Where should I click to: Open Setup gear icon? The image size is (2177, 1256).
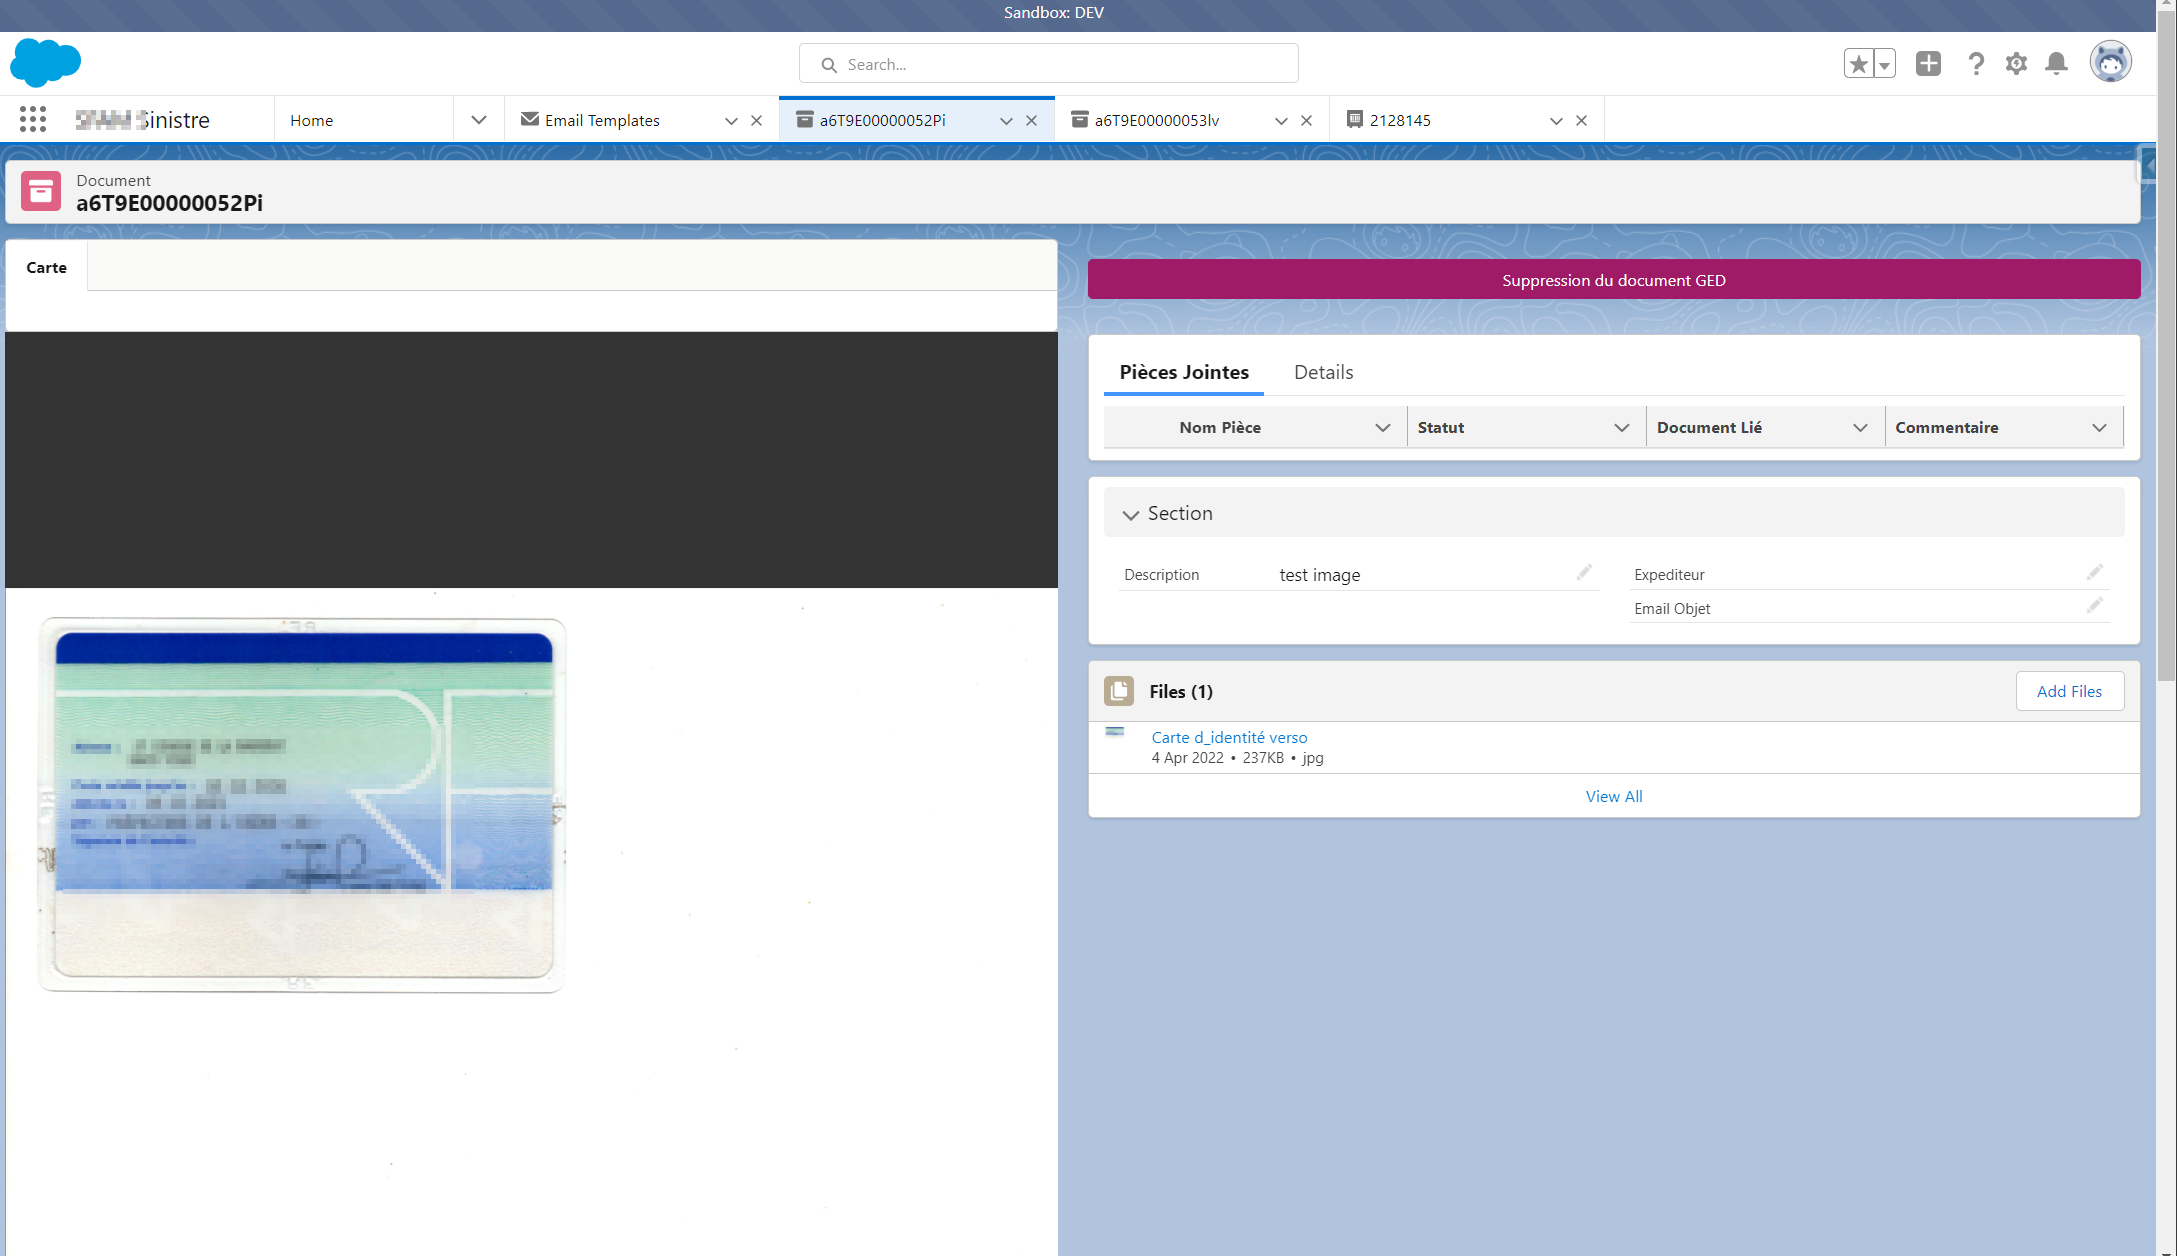point(2016,64)
